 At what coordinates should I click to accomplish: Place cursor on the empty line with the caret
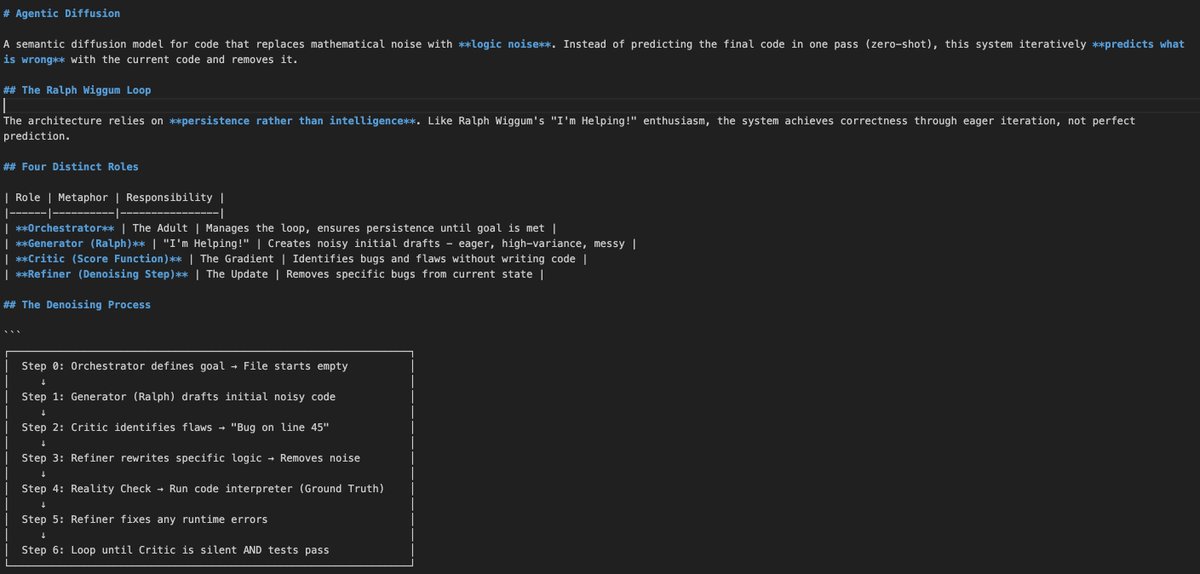[x=600, y=105]
